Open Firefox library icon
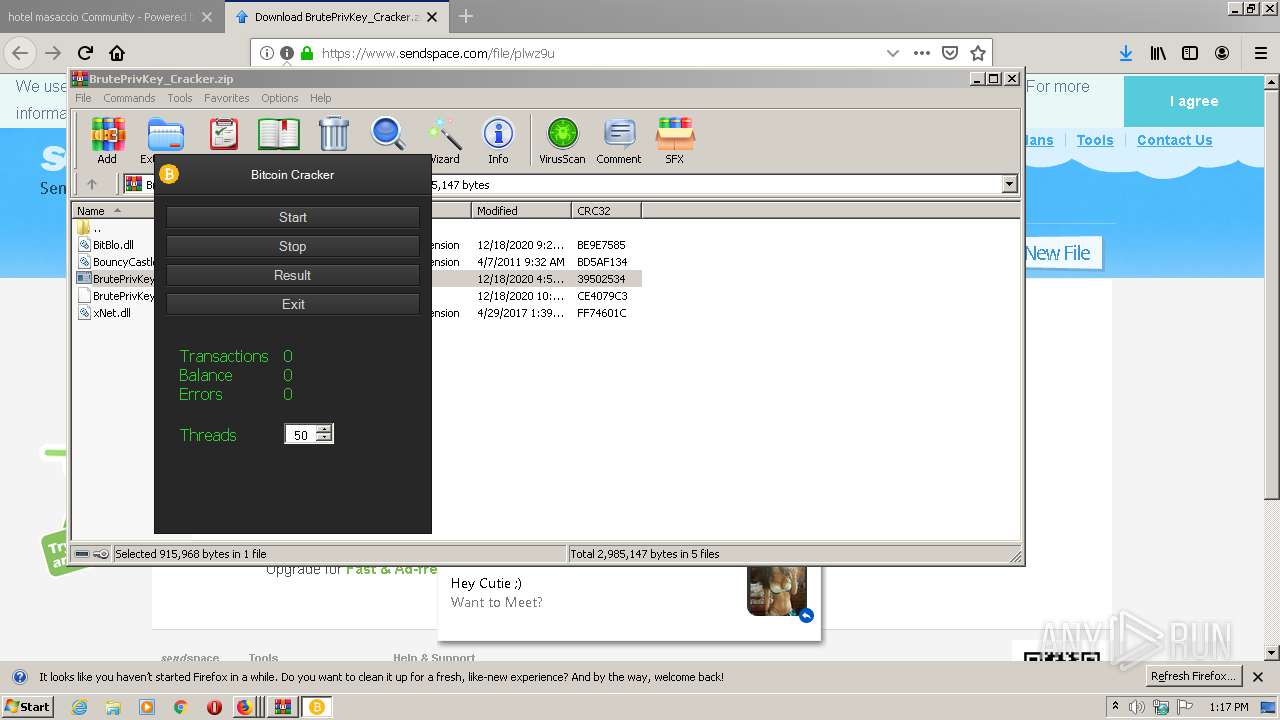 [1158, 53]
